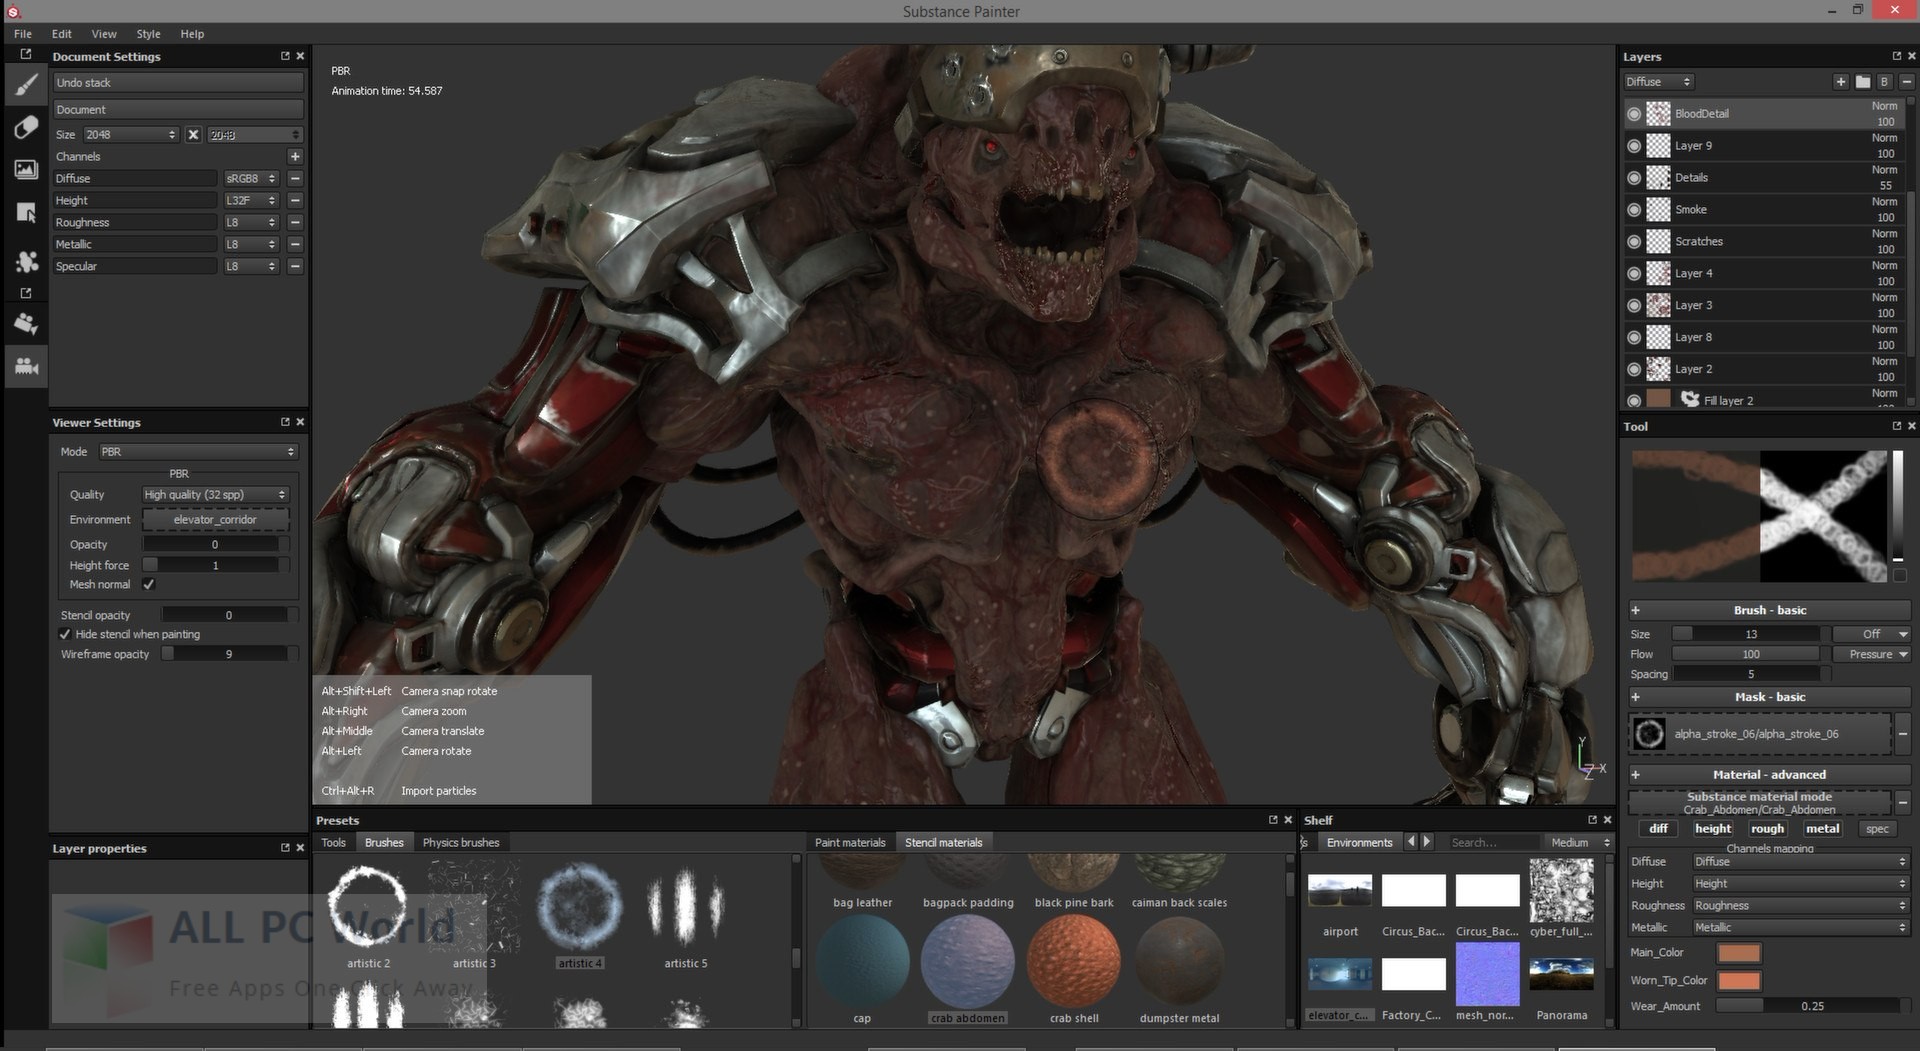Viewport: 1920px width, 1051px height.
Task: Switch to Physics brushes tab
Action: tap(461, 843)
